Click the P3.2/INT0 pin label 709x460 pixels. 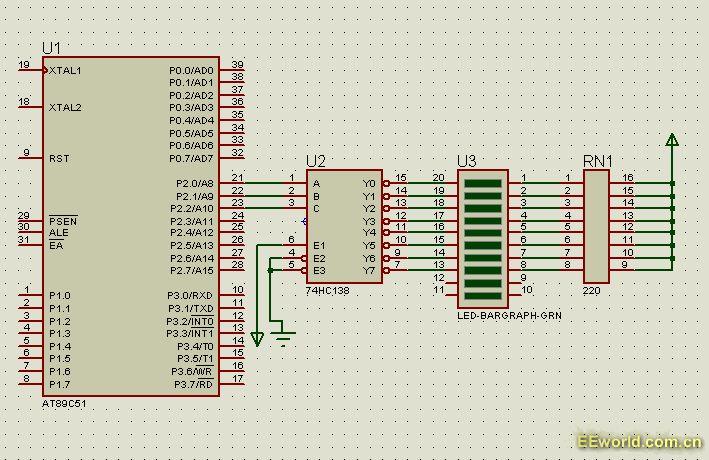pyautogui.click(x=190, y=321)
